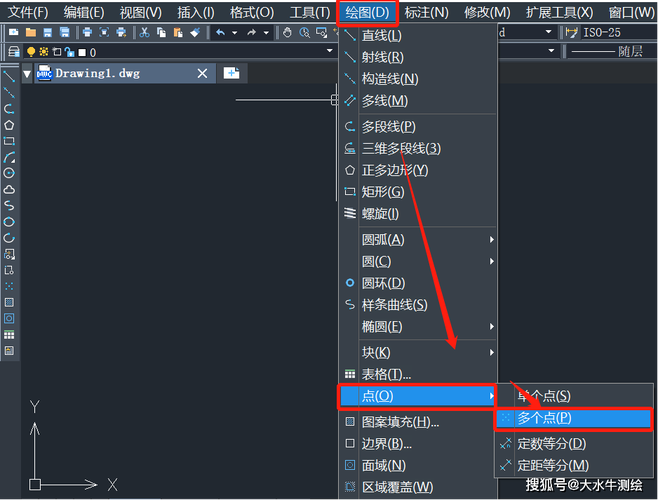658x500 pixels.
Task: Click the Undo arrow icon
Action: [x=221, y=32]
